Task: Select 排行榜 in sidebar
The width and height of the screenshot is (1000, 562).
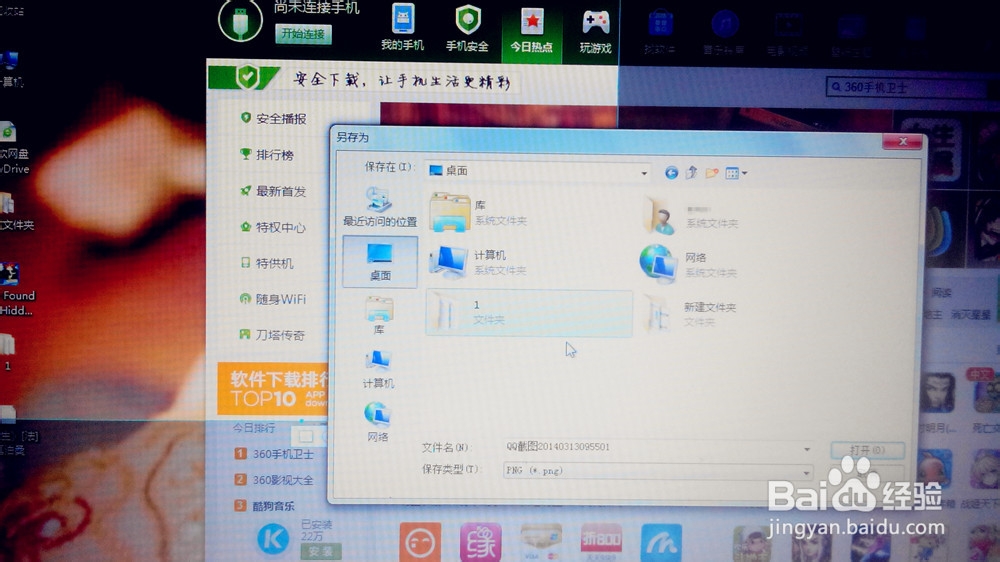Action: [267, 155]
